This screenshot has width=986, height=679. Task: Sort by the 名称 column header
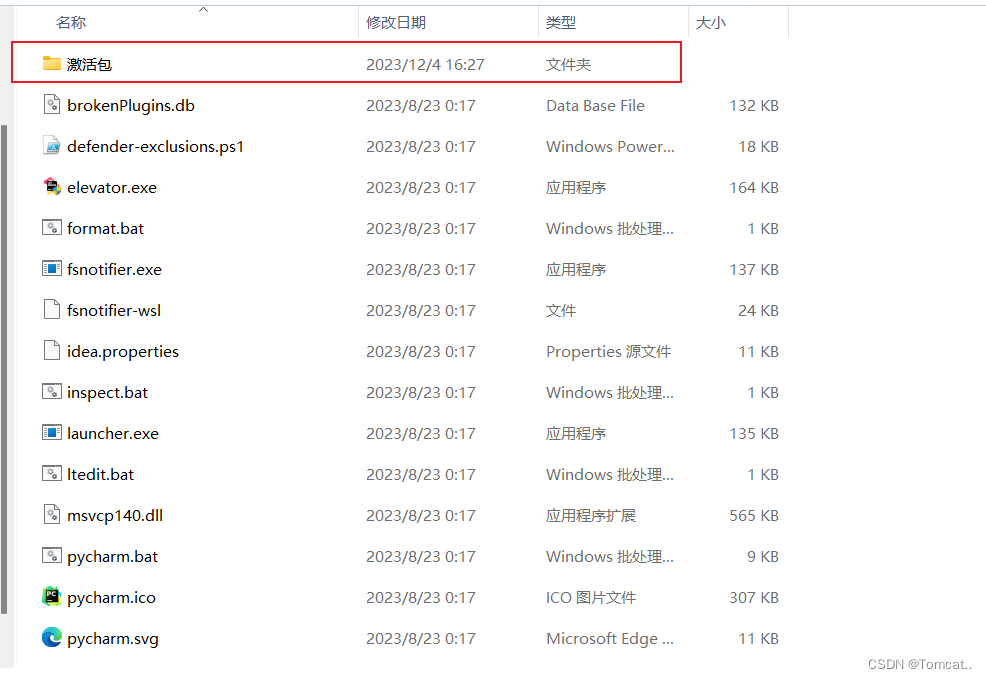[x=70, y=23]
